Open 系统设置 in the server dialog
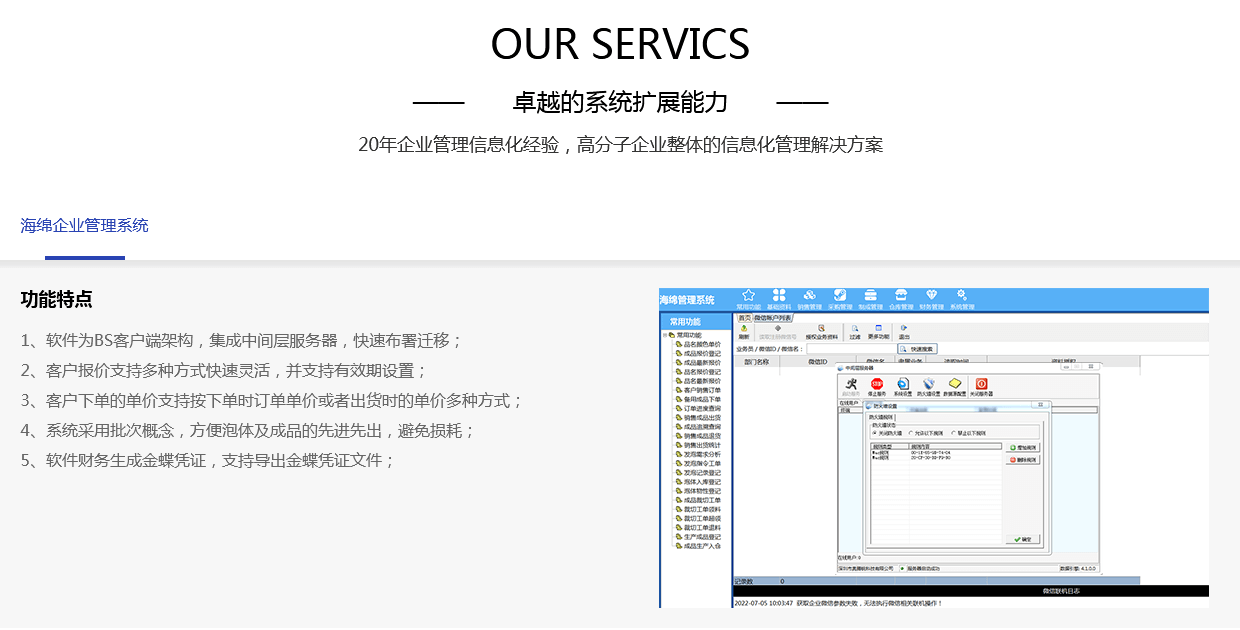The image size is (1240, 630). [903, 388]
